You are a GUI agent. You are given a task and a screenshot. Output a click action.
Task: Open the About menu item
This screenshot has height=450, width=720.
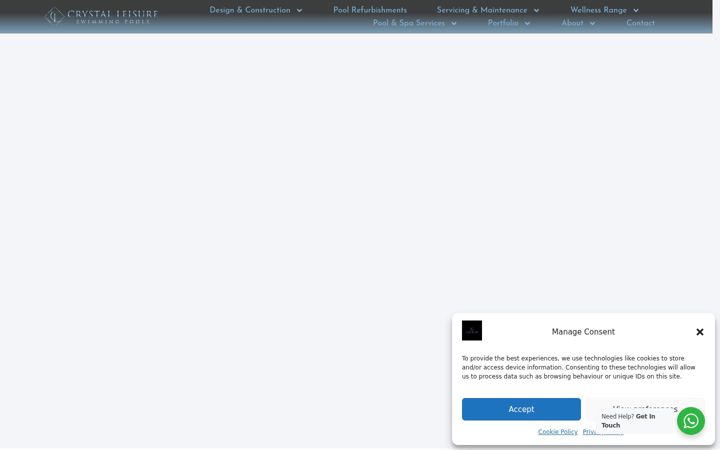572,23
